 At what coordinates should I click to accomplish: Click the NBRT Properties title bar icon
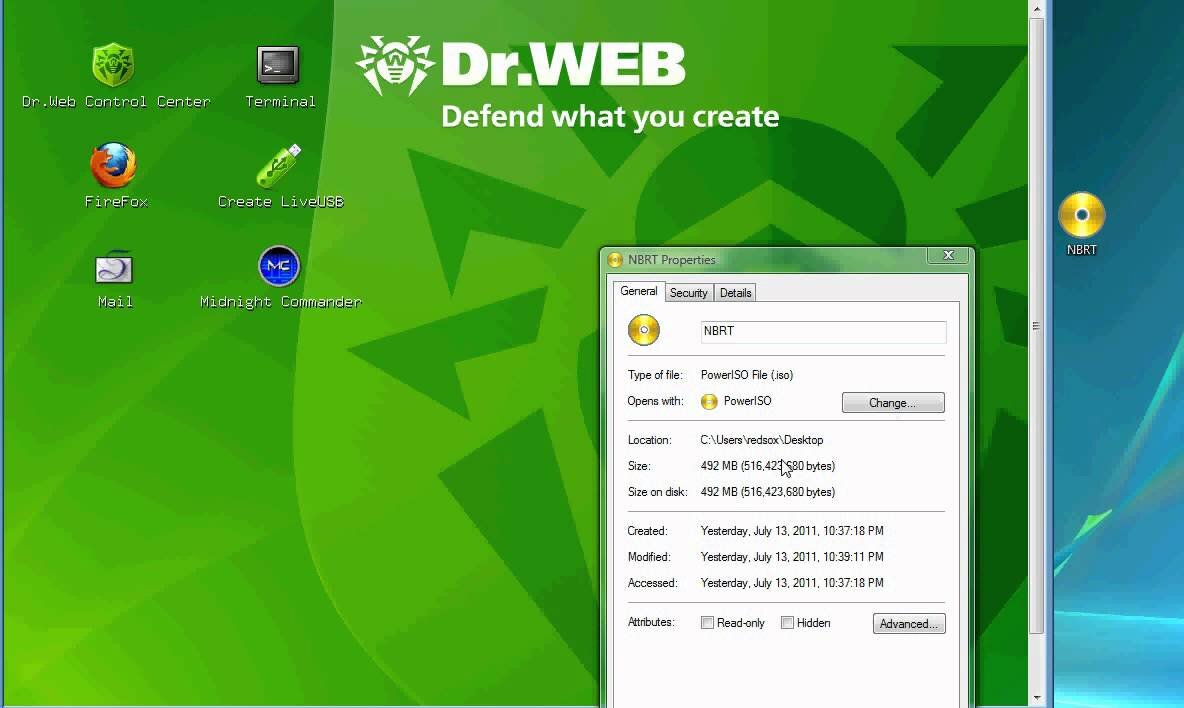[615, 260]
